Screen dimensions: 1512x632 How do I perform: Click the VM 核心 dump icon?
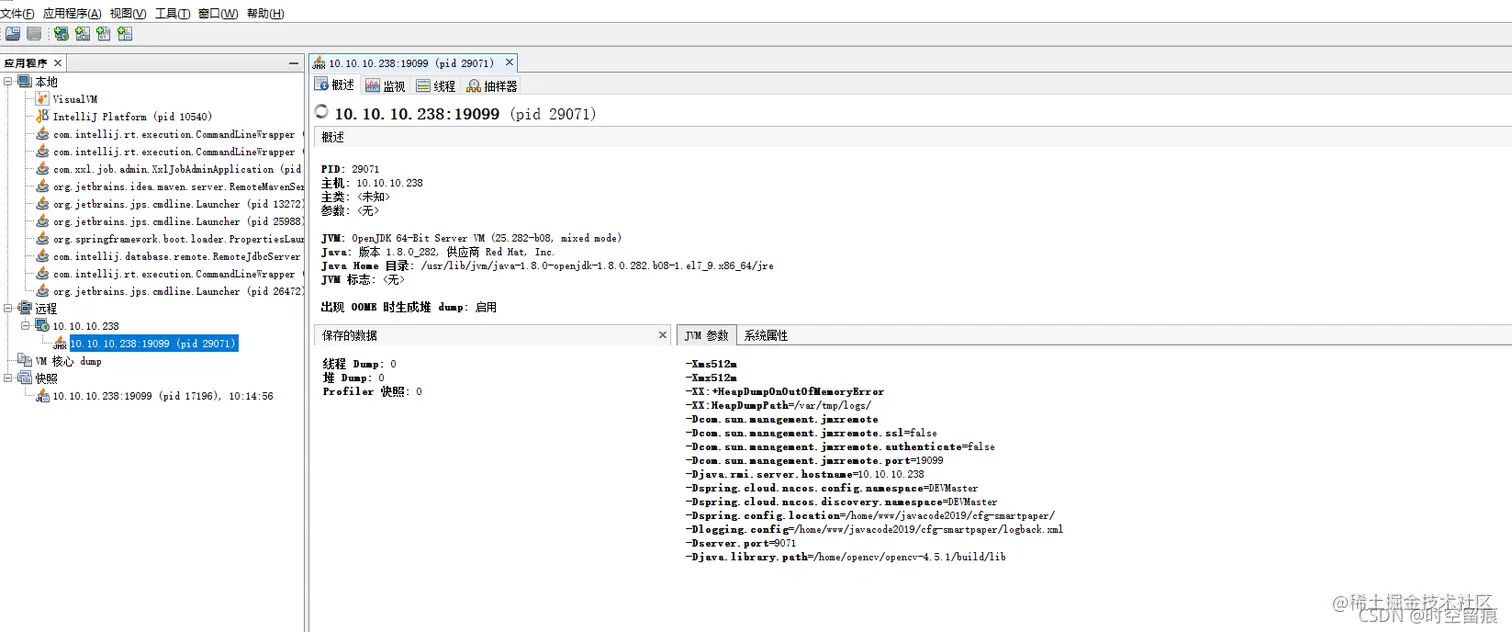[25, 361]
